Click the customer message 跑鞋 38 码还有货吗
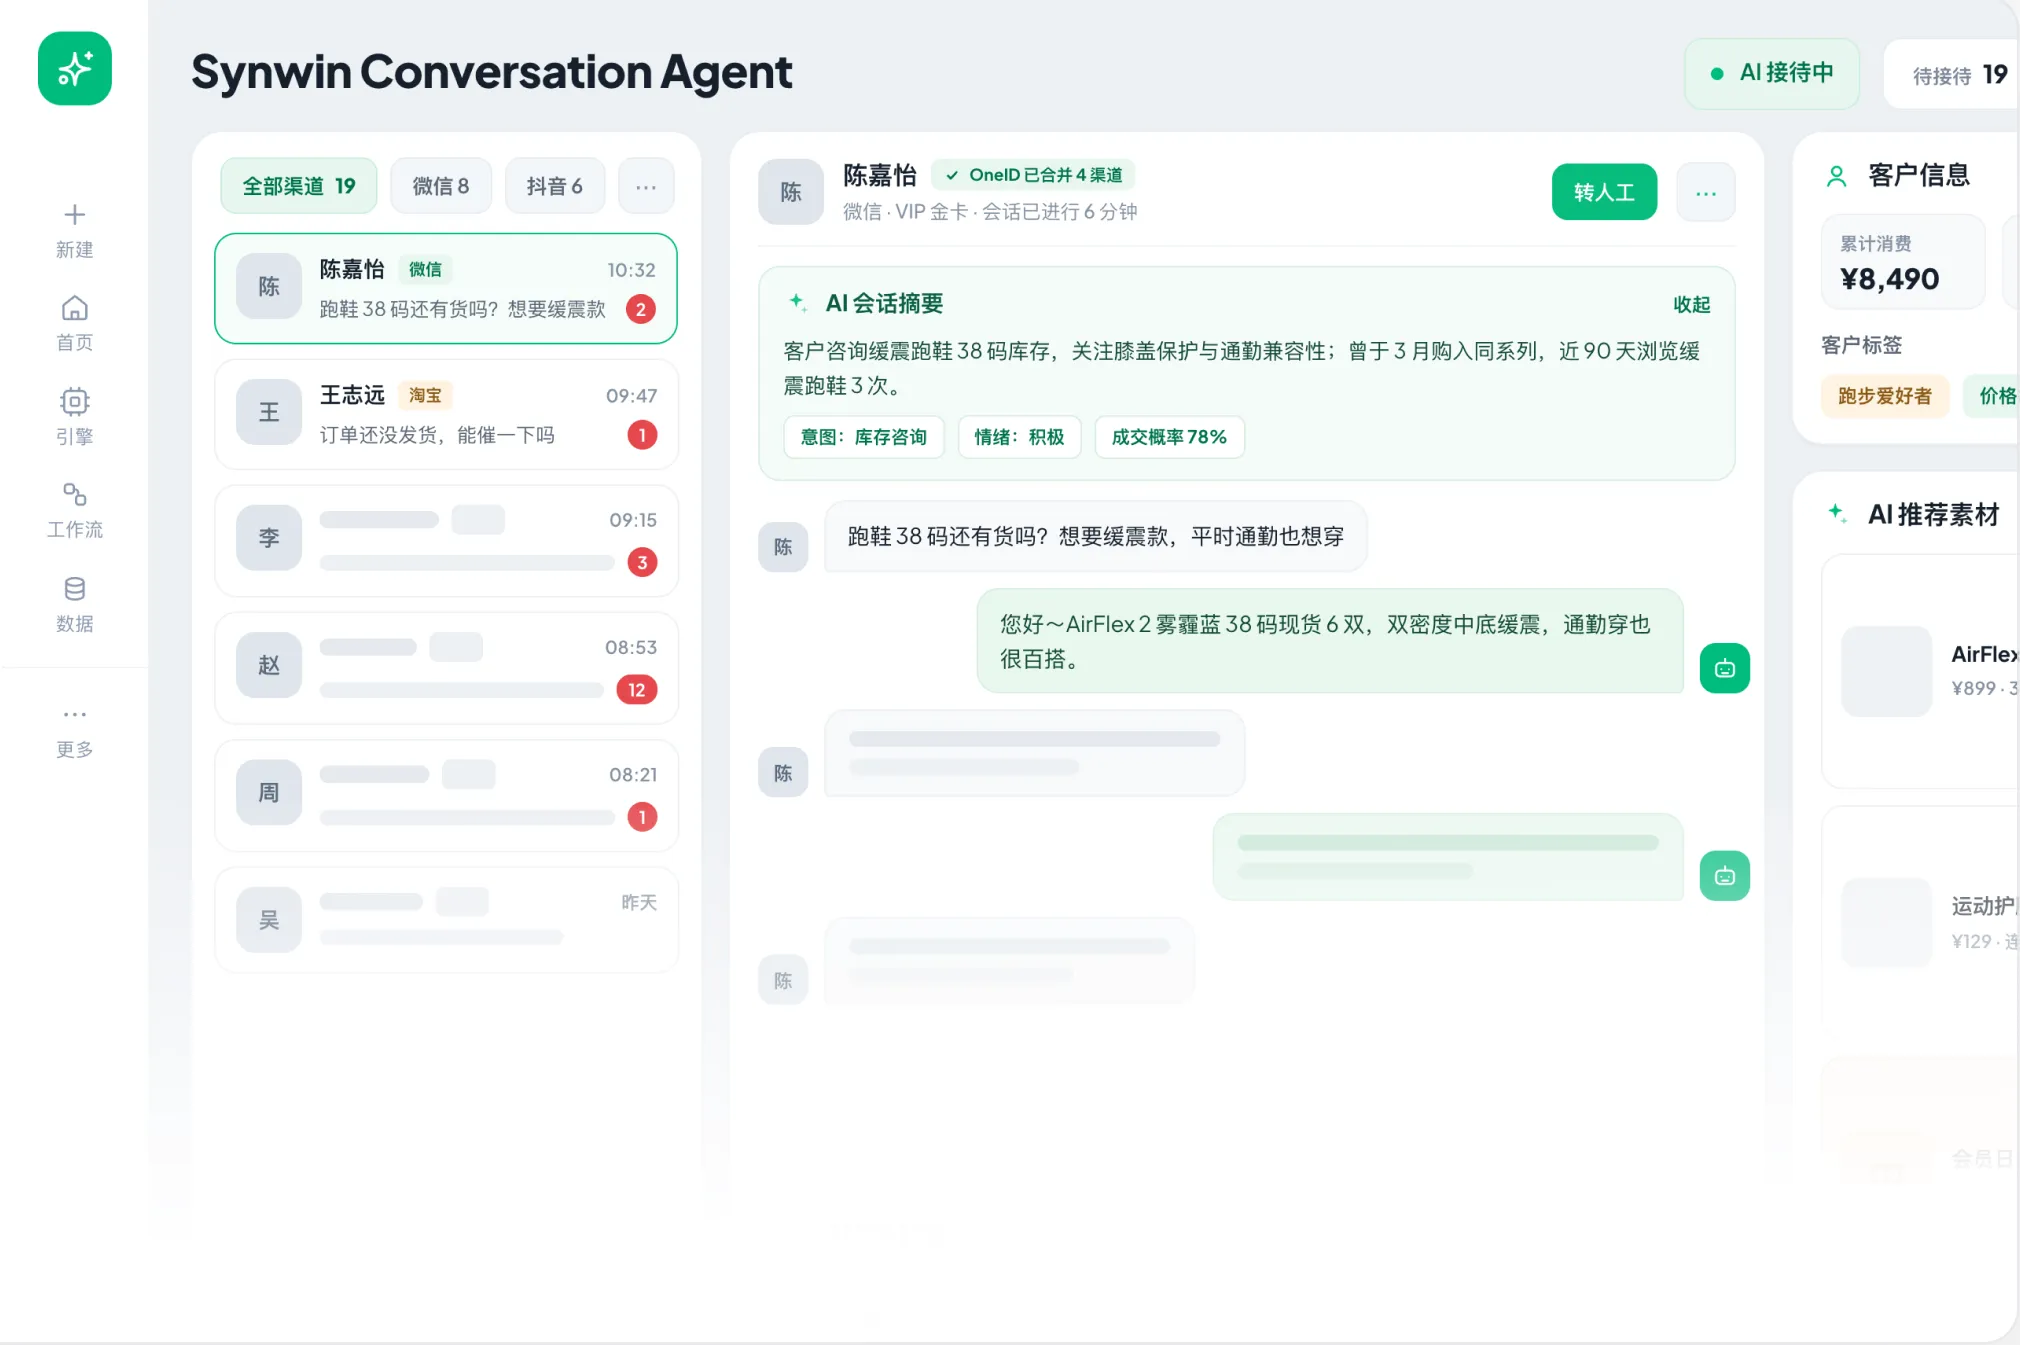 pyautogui.click(x=1095, y=537)
